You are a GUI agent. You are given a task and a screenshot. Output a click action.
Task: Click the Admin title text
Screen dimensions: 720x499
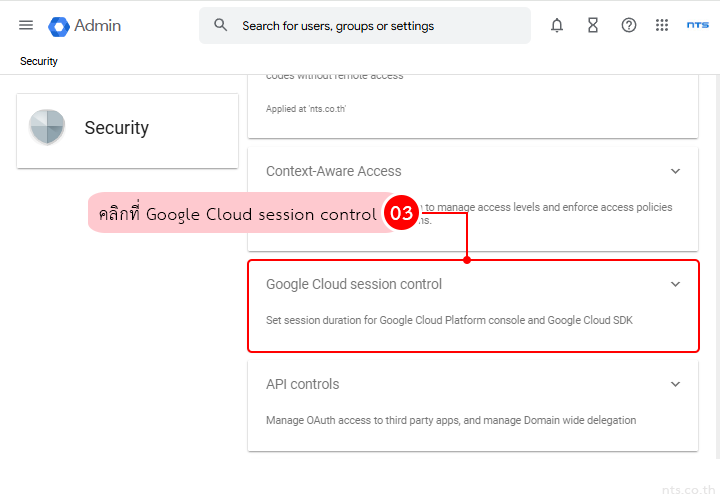tap(97, 26)
